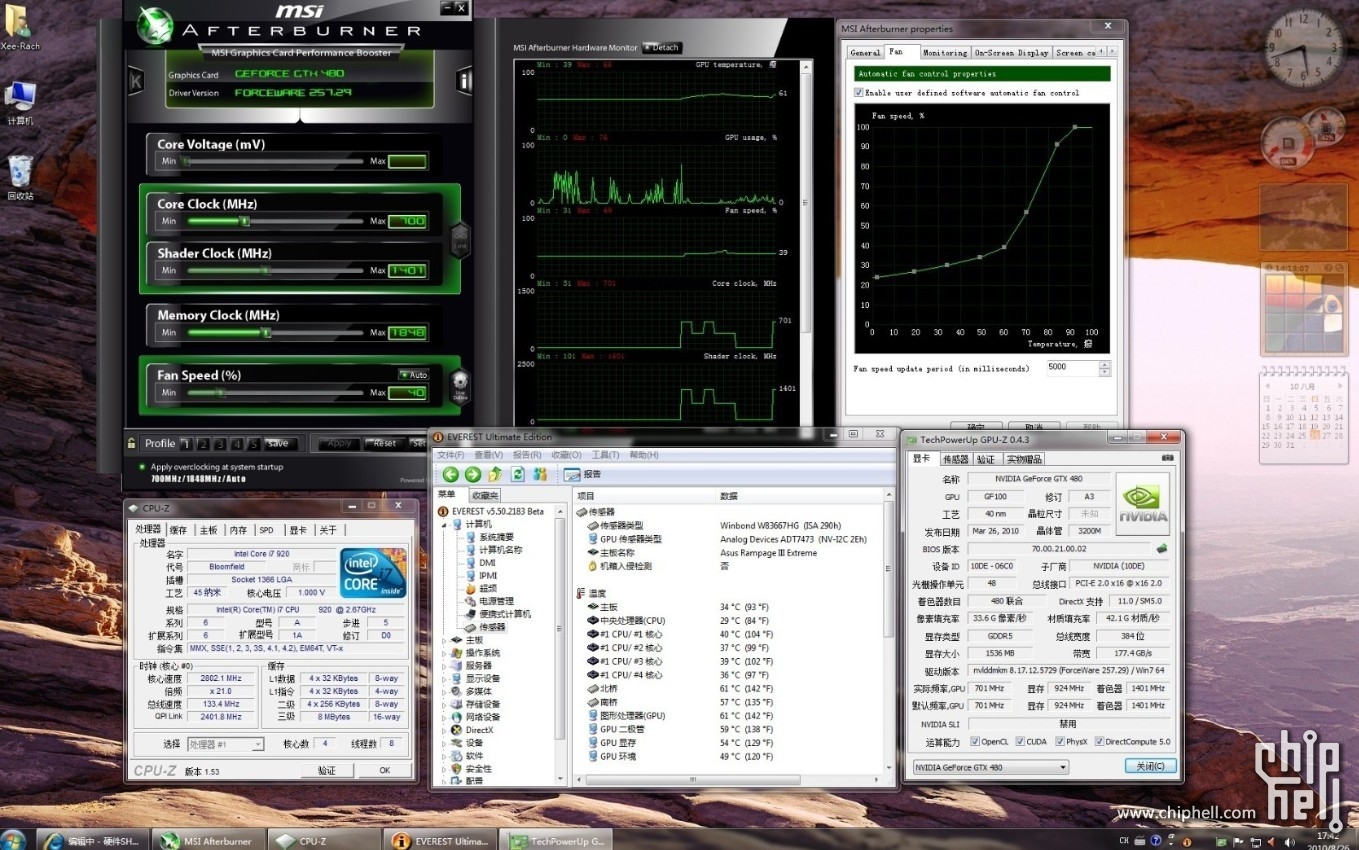Click Reset button in Afterburner
The width and height of the screenshot is (1359, 850).
pos(384,443)
